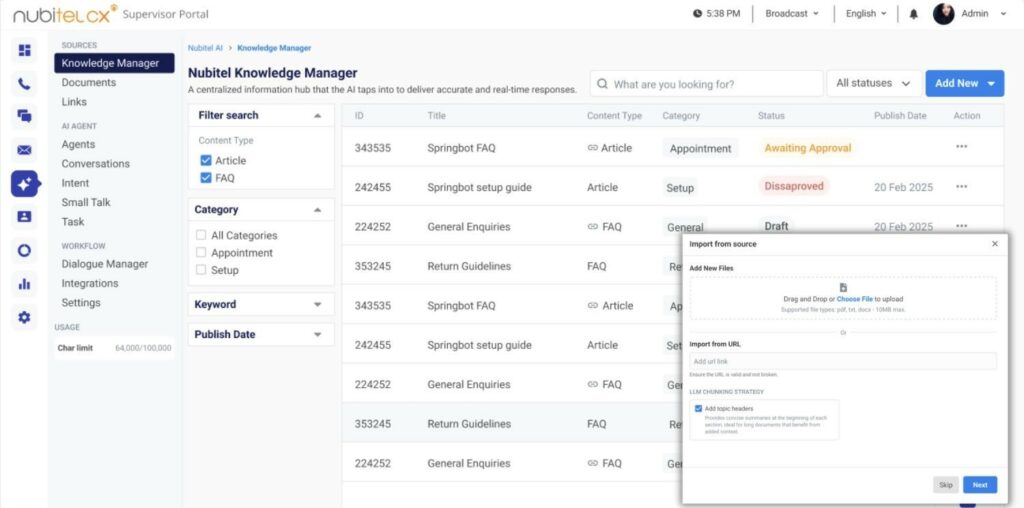Open the chat bubbles sidebar icon
The height and width of the screenshot is (508, 1024).
pyautogui.click(x=24, y=117)
